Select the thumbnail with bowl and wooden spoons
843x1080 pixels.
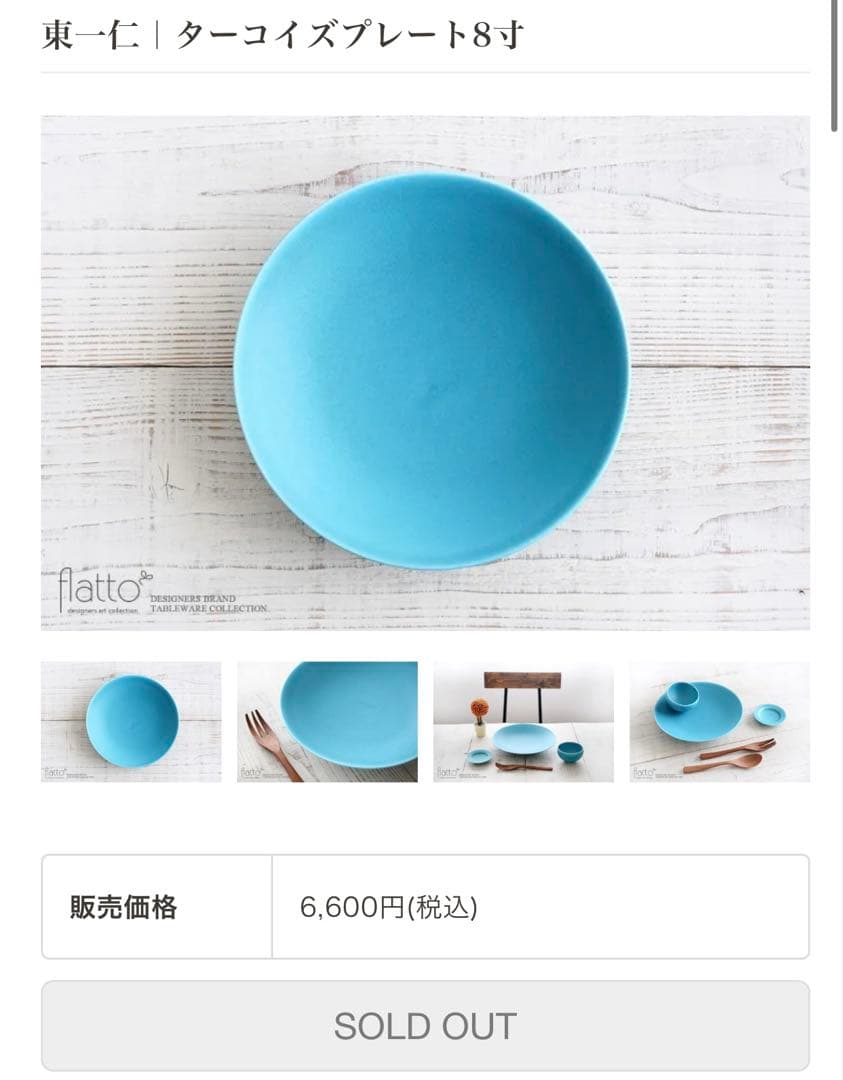[720, 722]
